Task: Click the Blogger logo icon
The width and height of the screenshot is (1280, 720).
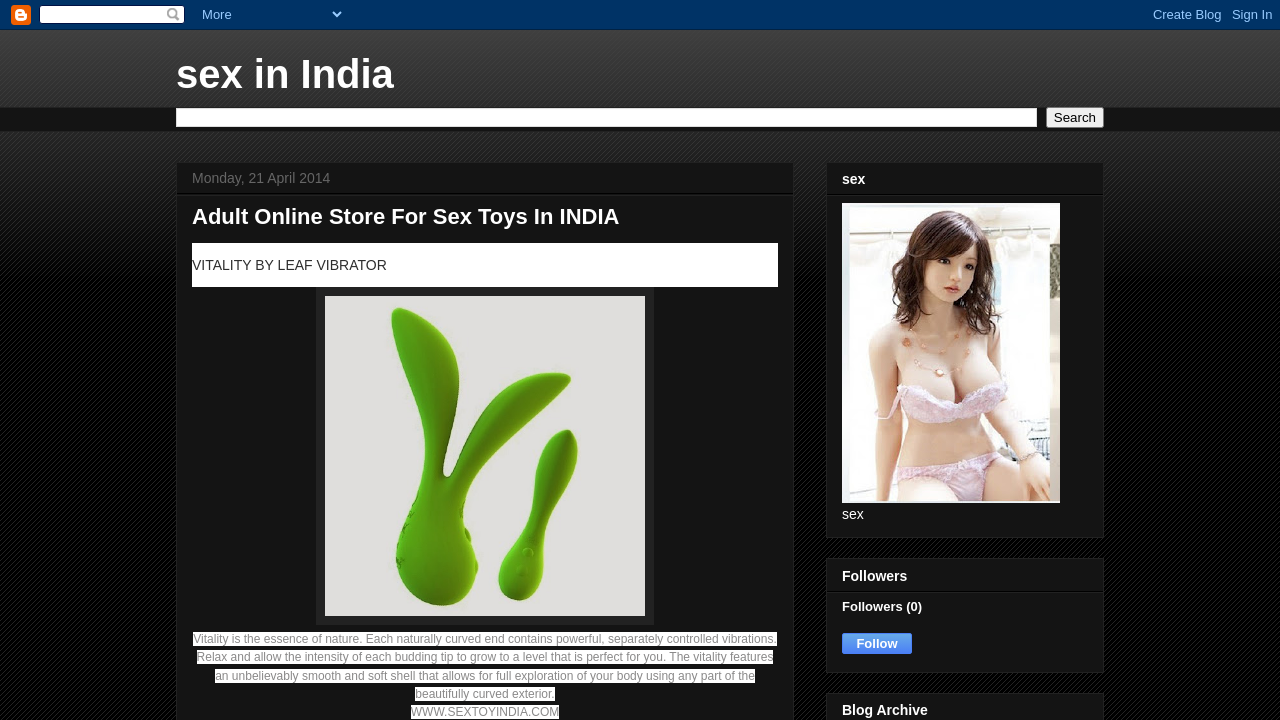Action: 21,15
